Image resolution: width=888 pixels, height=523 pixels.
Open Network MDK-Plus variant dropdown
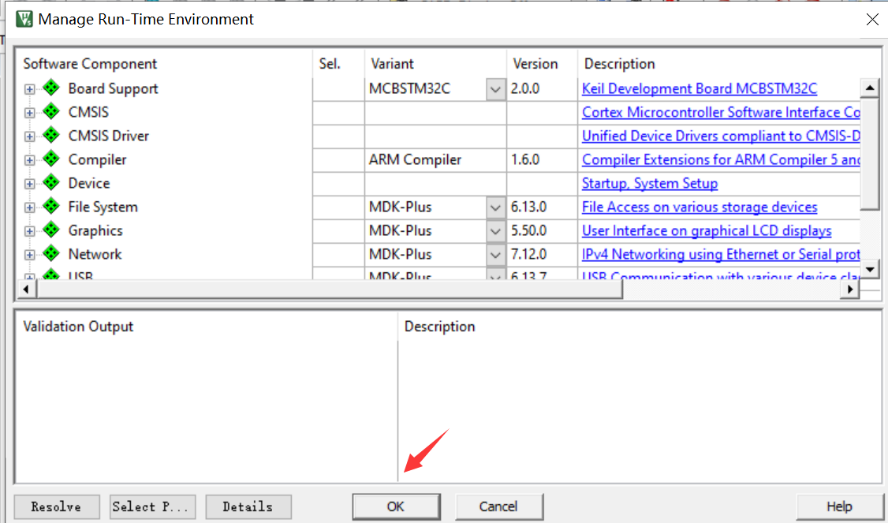point(495,255)
